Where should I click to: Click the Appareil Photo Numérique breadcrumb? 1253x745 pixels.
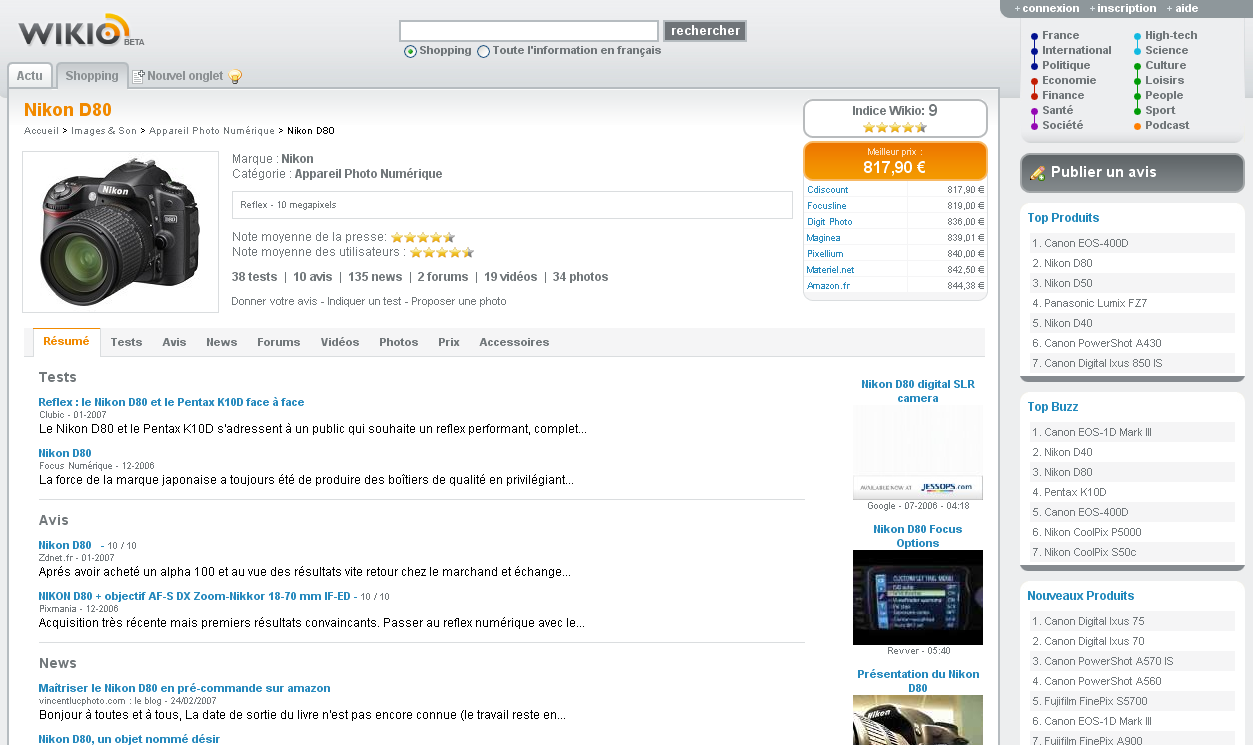coord(212,131)
